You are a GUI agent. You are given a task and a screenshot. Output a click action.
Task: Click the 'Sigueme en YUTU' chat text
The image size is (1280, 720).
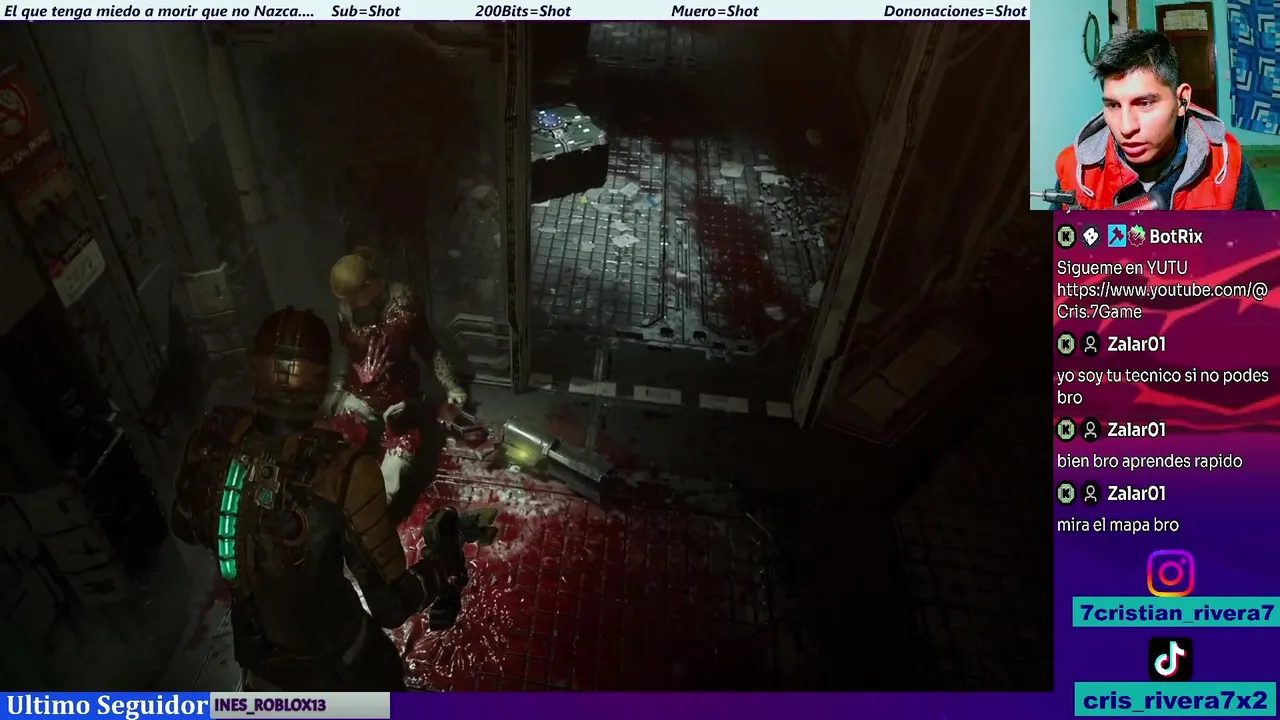coord(1122,268)
